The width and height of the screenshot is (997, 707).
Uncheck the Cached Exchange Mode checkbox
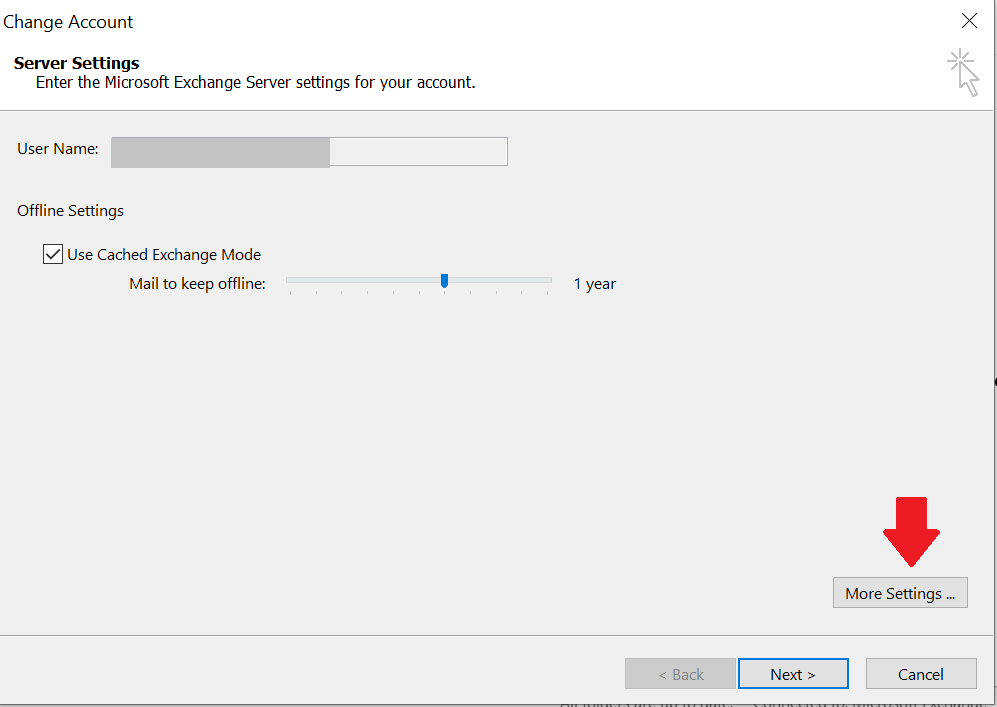pos(52,254)
